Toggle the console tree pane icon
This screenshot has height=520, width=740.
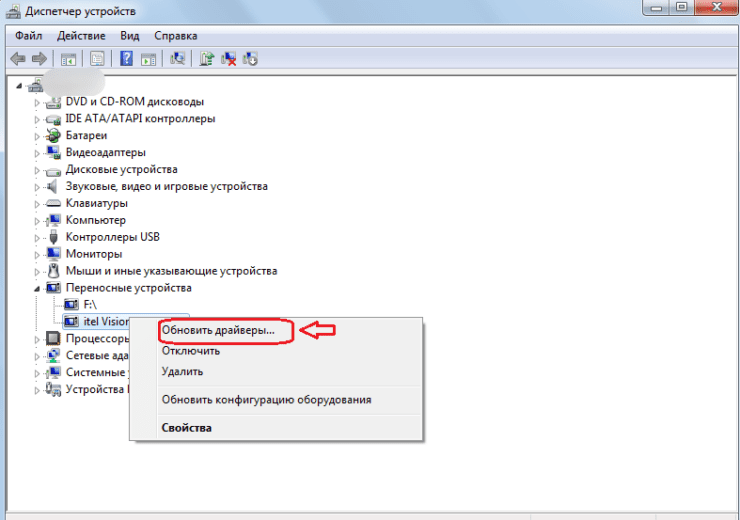68,59
